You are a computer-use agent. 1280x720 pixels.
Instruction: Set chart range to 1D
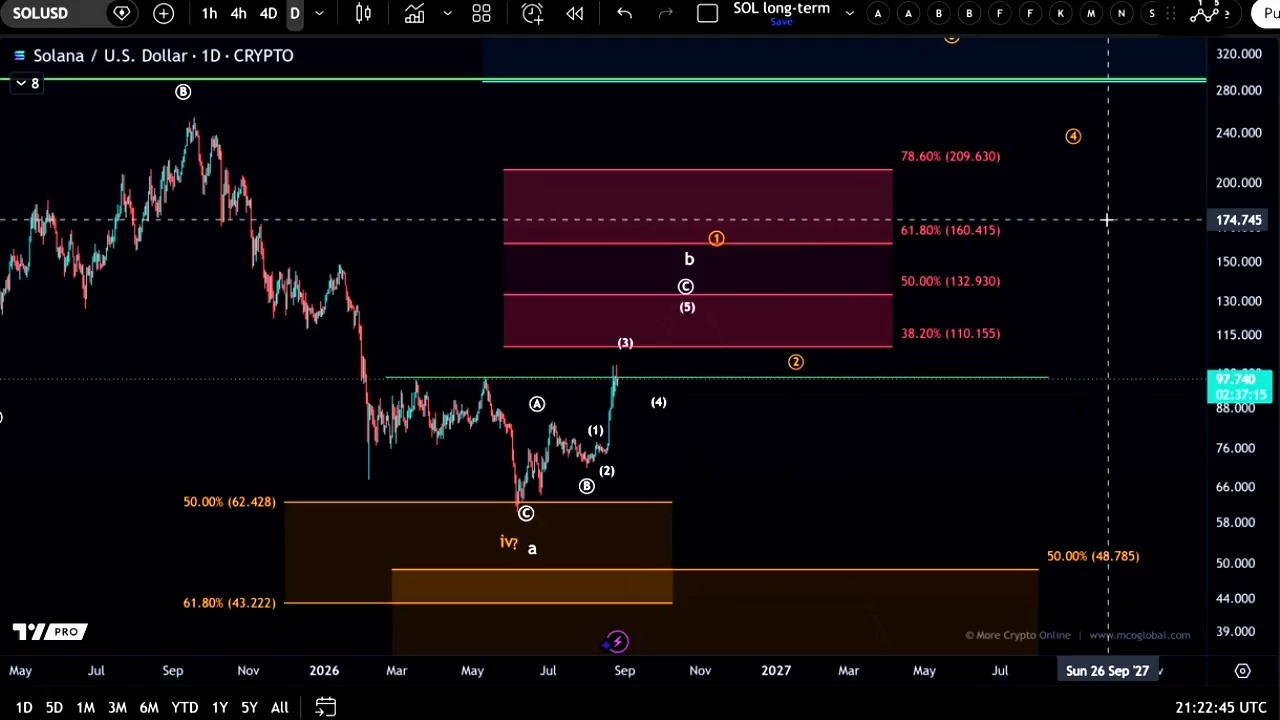coord(24,708)
